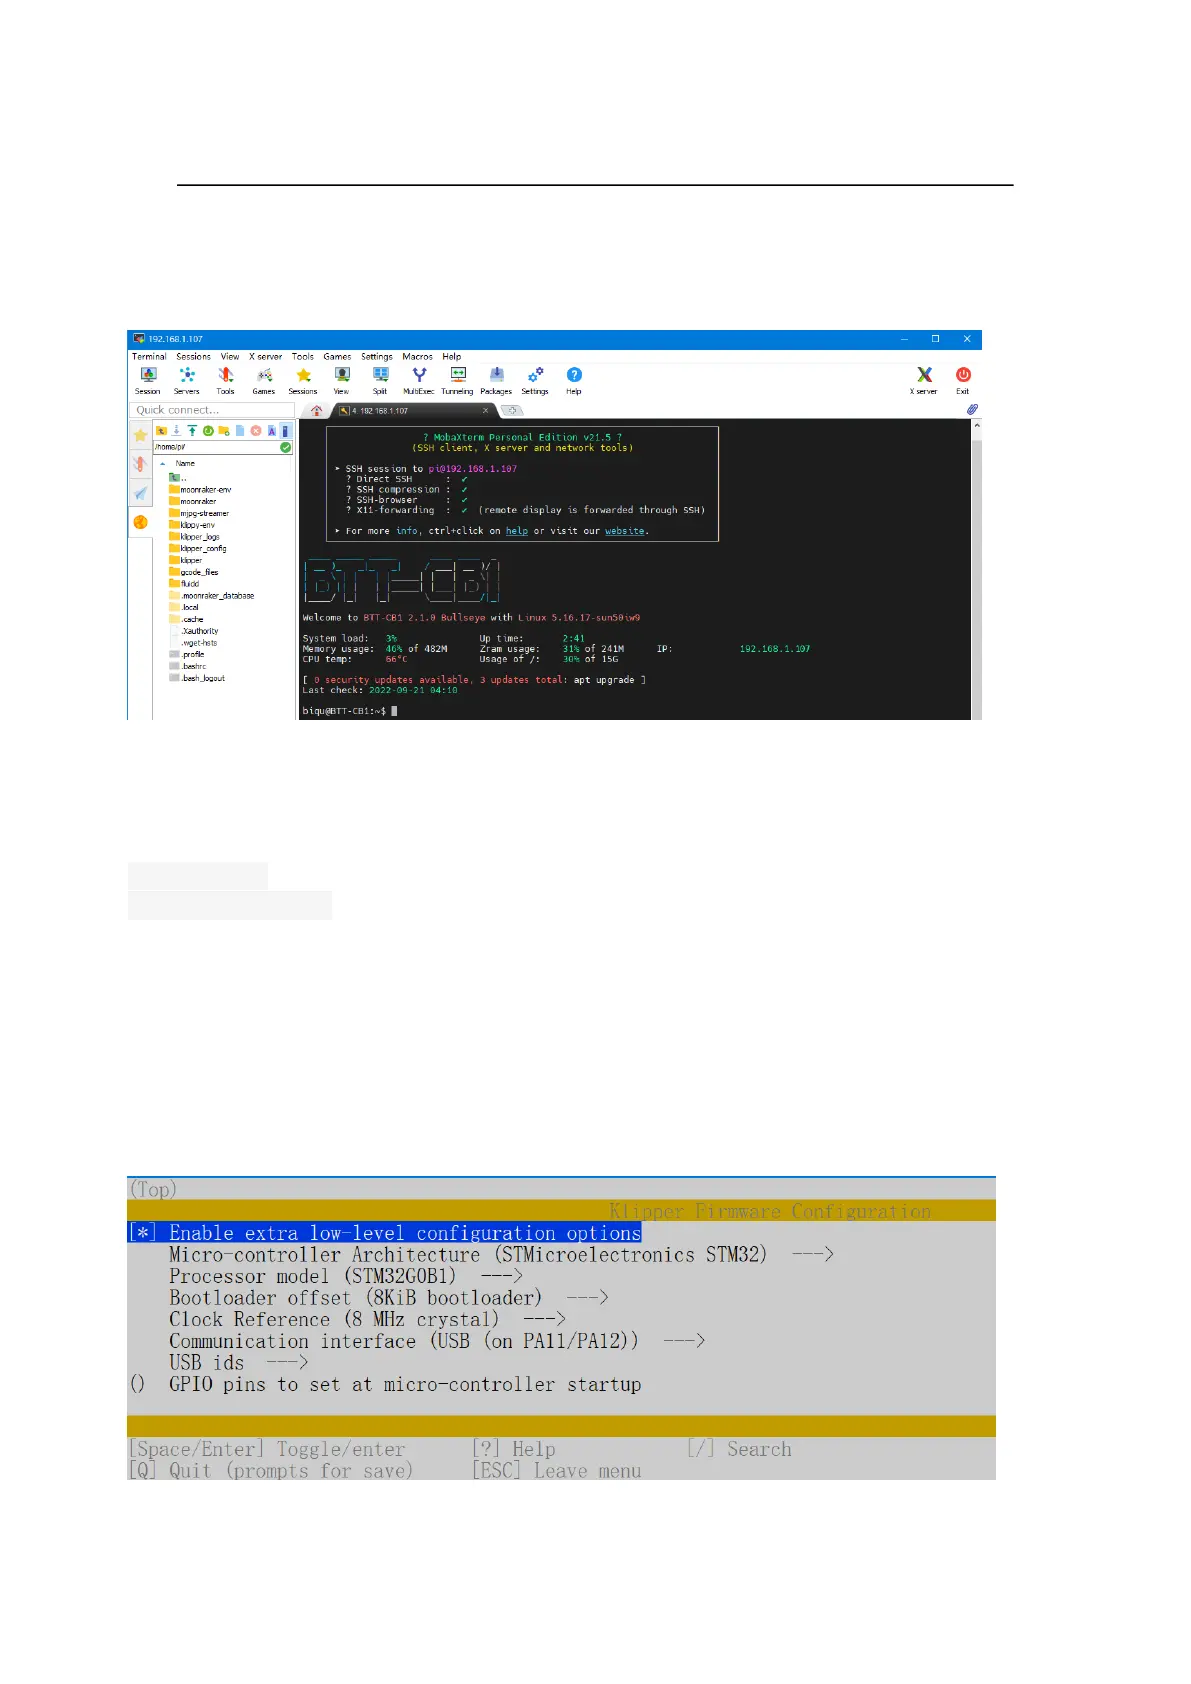The image size is (1191, 1684).
Task: Click the green checkmark beside /home/pi/ path
Action: [286, 447]
